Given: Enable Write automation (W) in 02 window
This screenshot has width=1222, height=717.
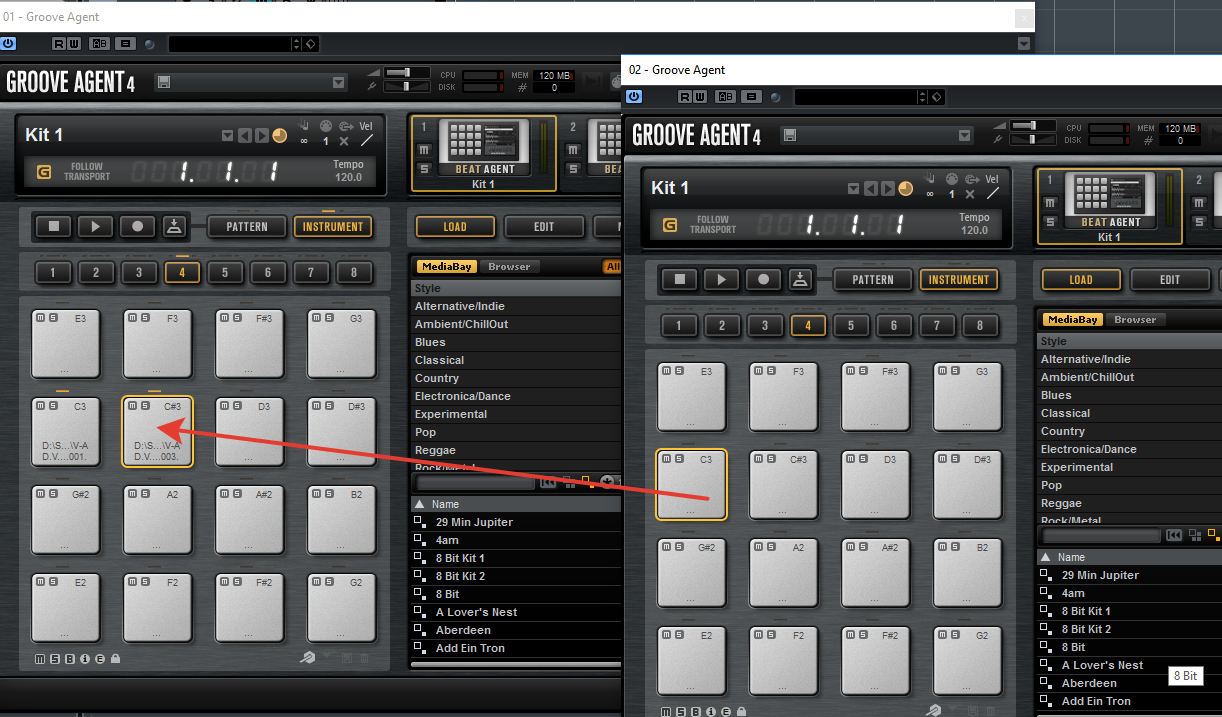Looking at the screenshot, I should 699,97.
